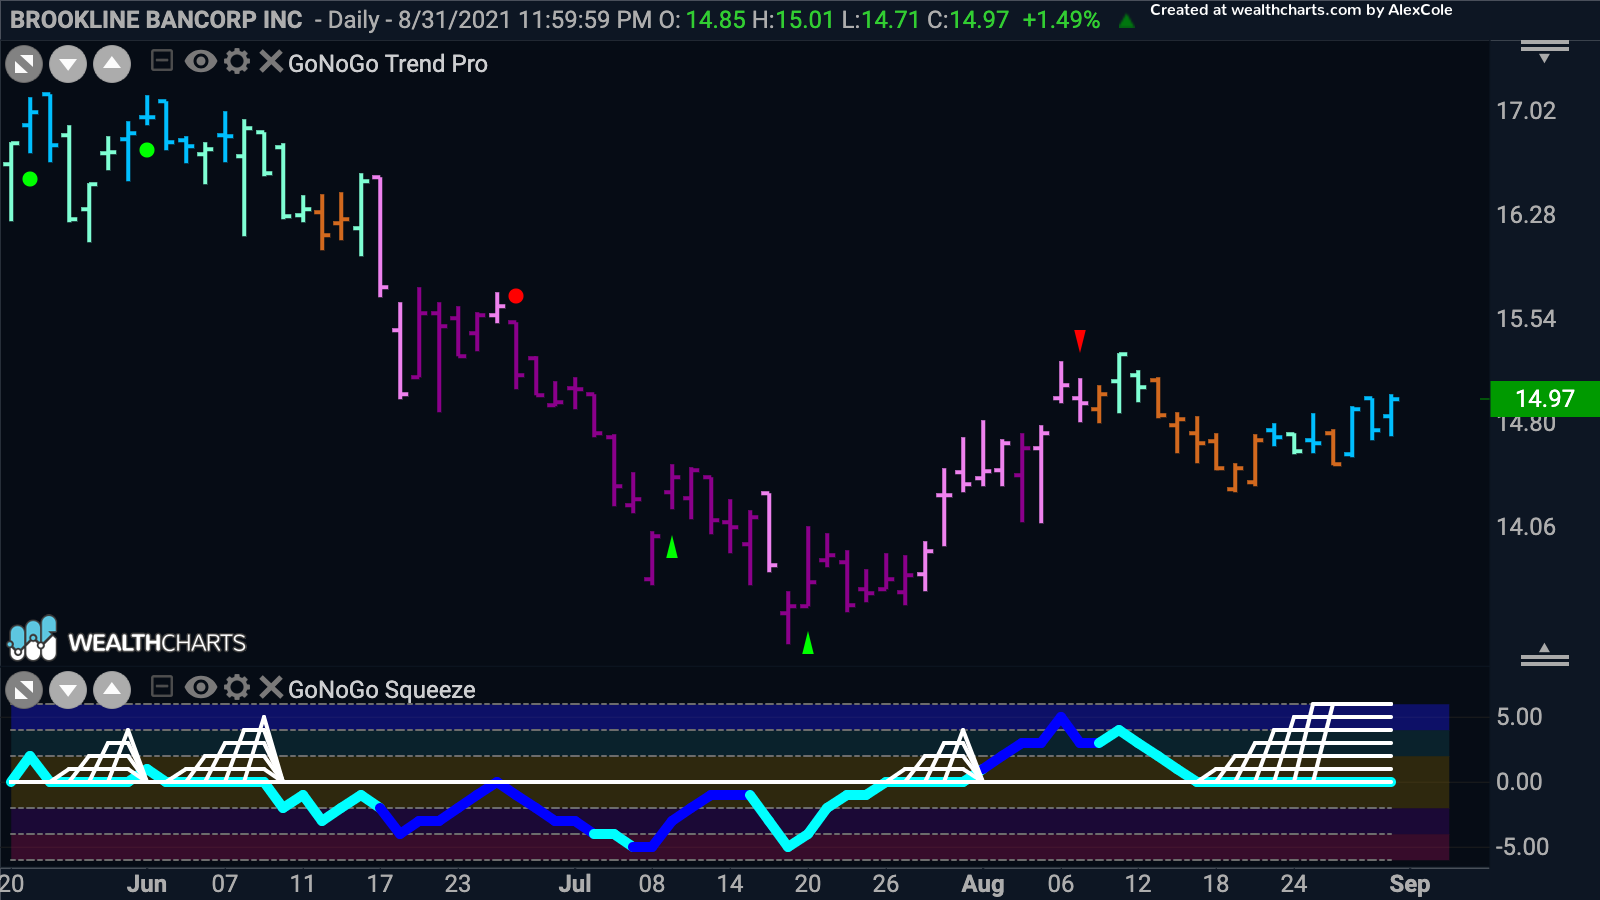Open GoNoGo Trend Pro settings gear
Viewport: 1600px width, 900px height.
pos(237,62)
